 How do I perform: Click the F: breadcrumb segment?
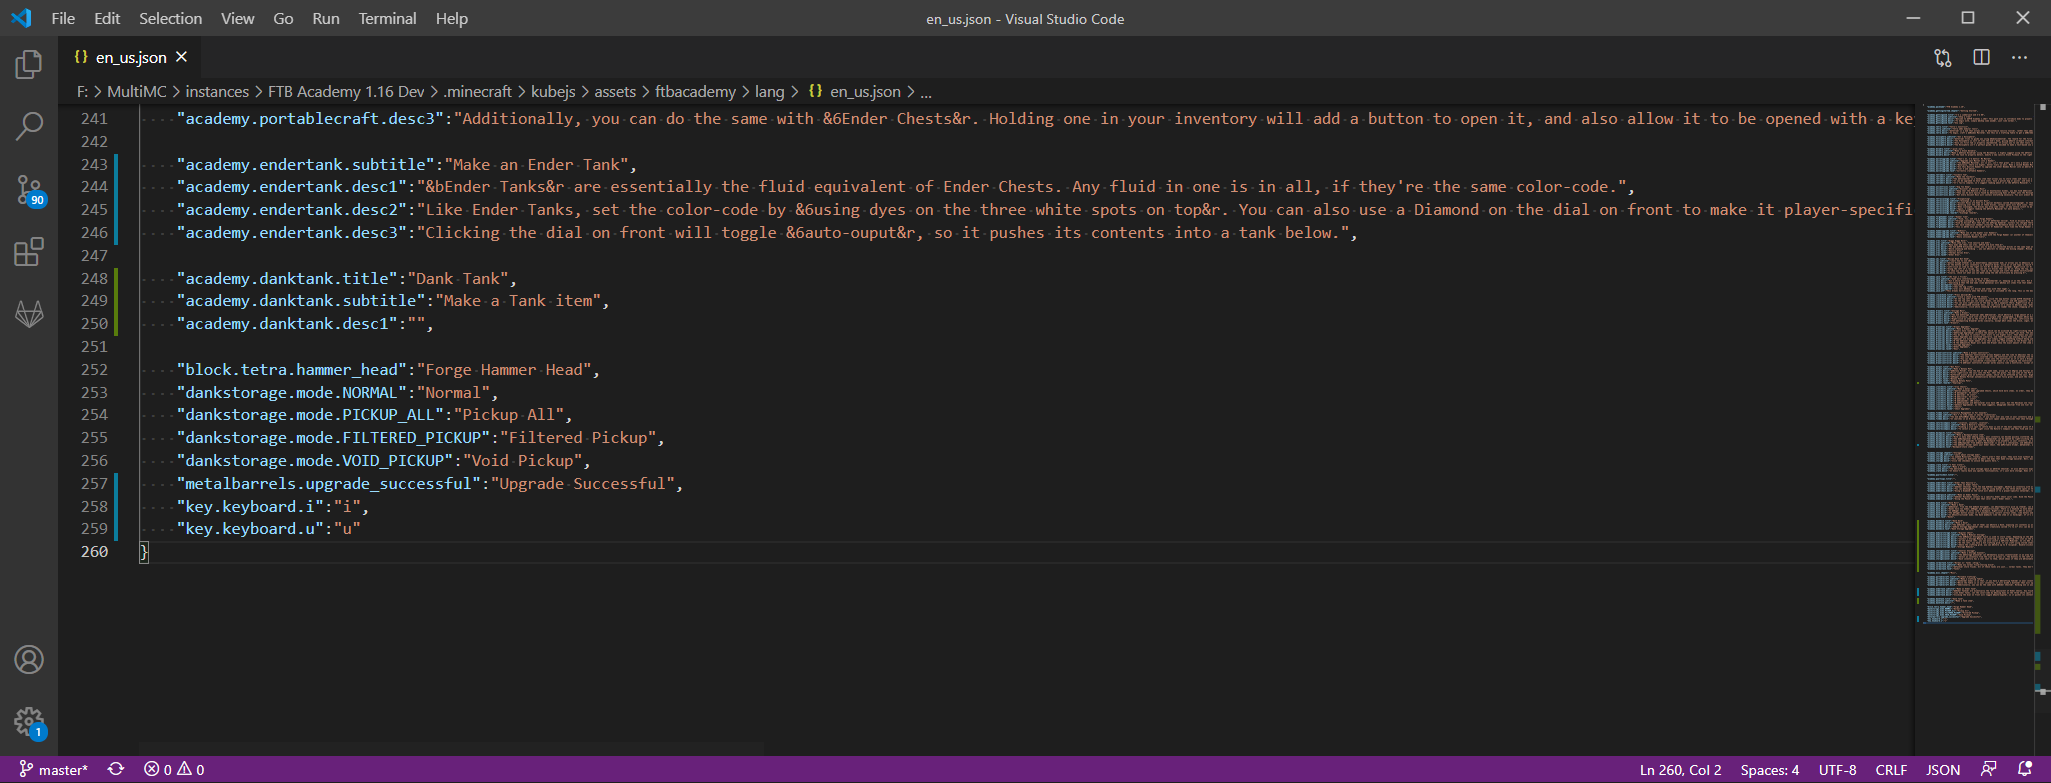(82, 91)
